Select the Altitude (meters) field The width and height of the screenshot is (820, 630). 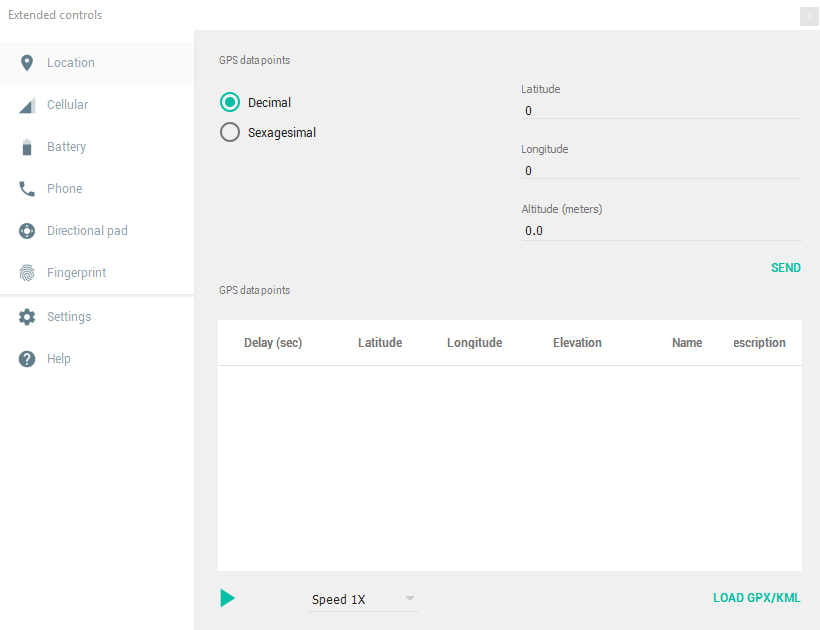click(660, 231)
